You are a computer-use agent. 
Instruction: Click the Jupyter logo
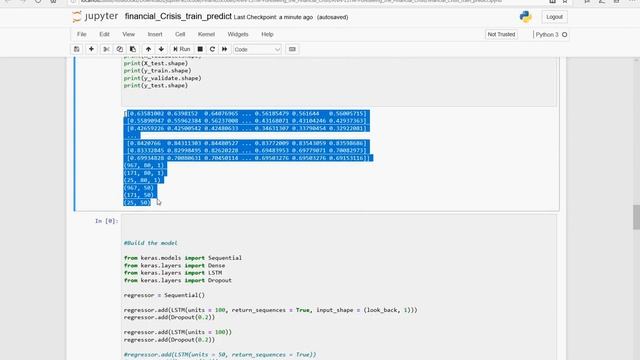95,17
